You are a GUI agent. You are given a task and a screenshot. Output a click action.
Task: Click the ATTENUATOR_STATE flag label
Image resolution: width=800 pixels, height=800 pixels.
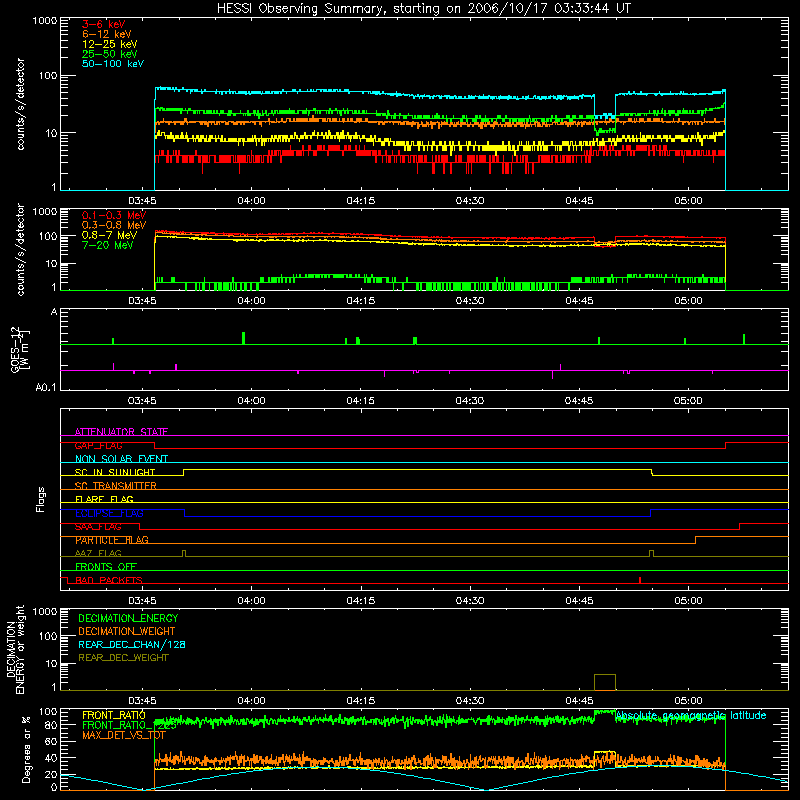121,432
